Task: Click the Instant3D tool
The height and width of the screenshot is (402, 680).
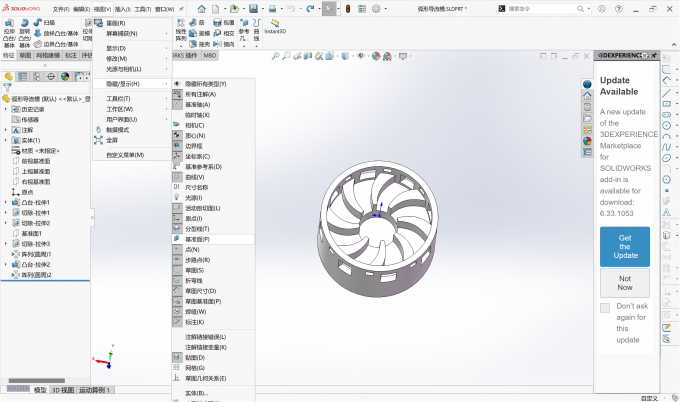Action: tap(275, 26)
